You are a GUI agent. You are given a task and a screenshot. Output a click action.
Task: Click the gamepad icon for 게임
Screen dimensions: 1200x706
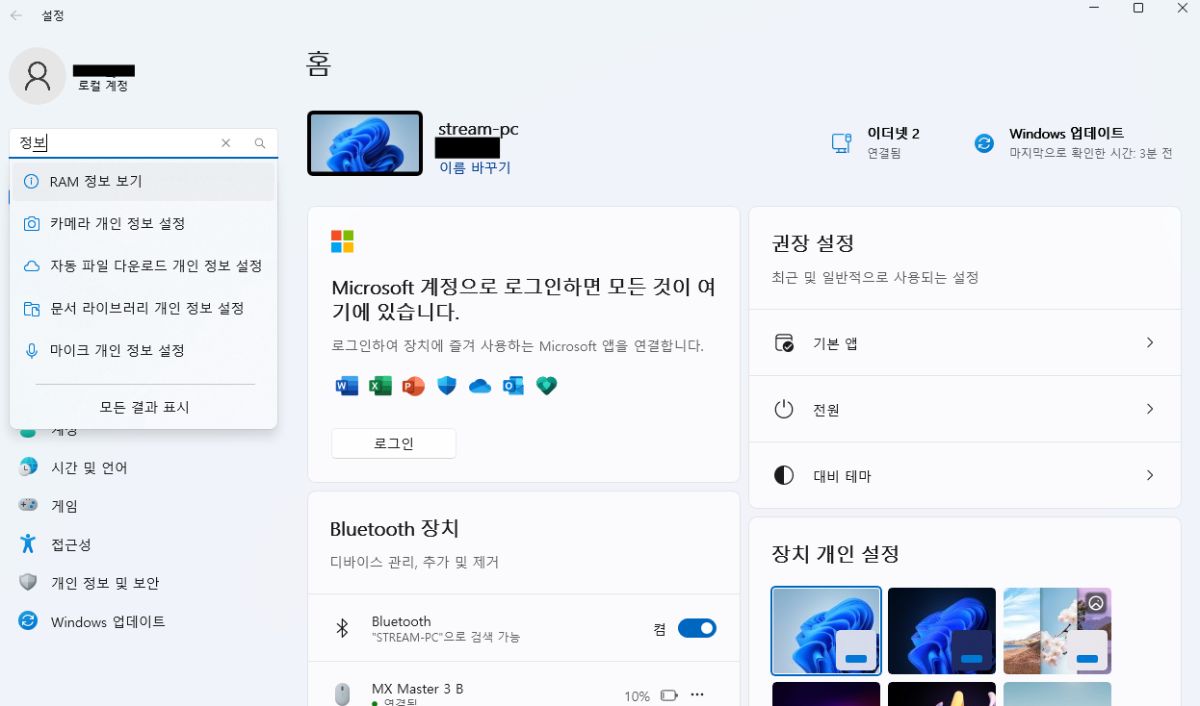28,505
